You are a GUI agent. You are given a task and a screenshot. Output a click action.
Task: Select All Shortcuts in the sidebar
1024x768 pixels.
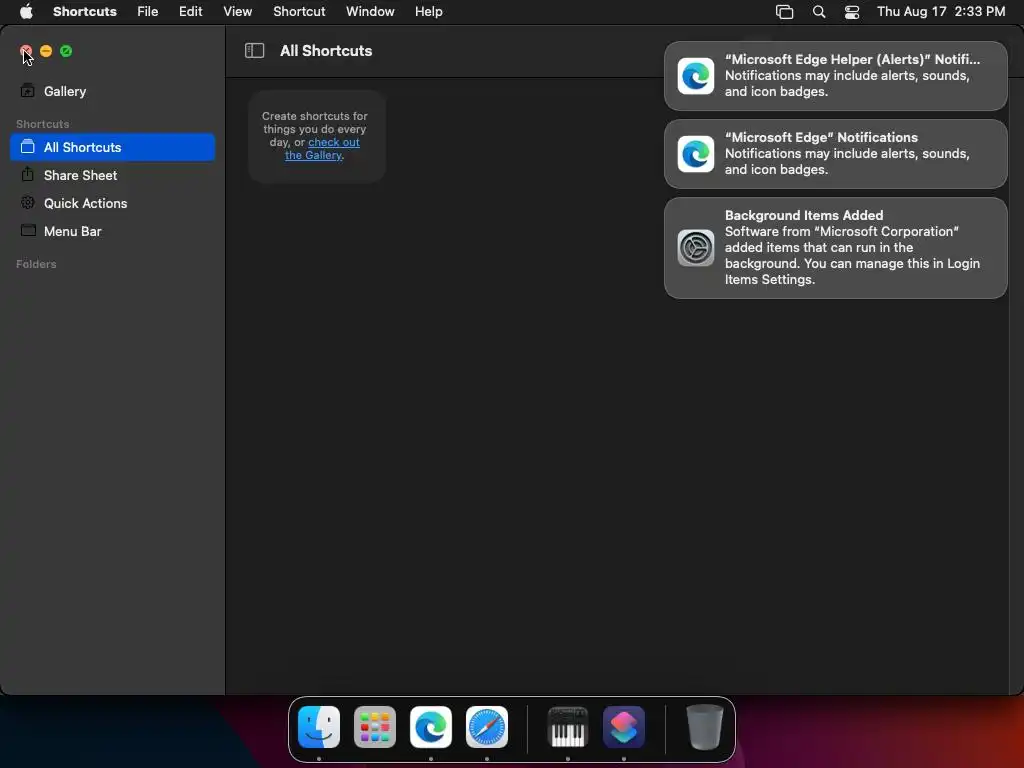tap(112, 147)
